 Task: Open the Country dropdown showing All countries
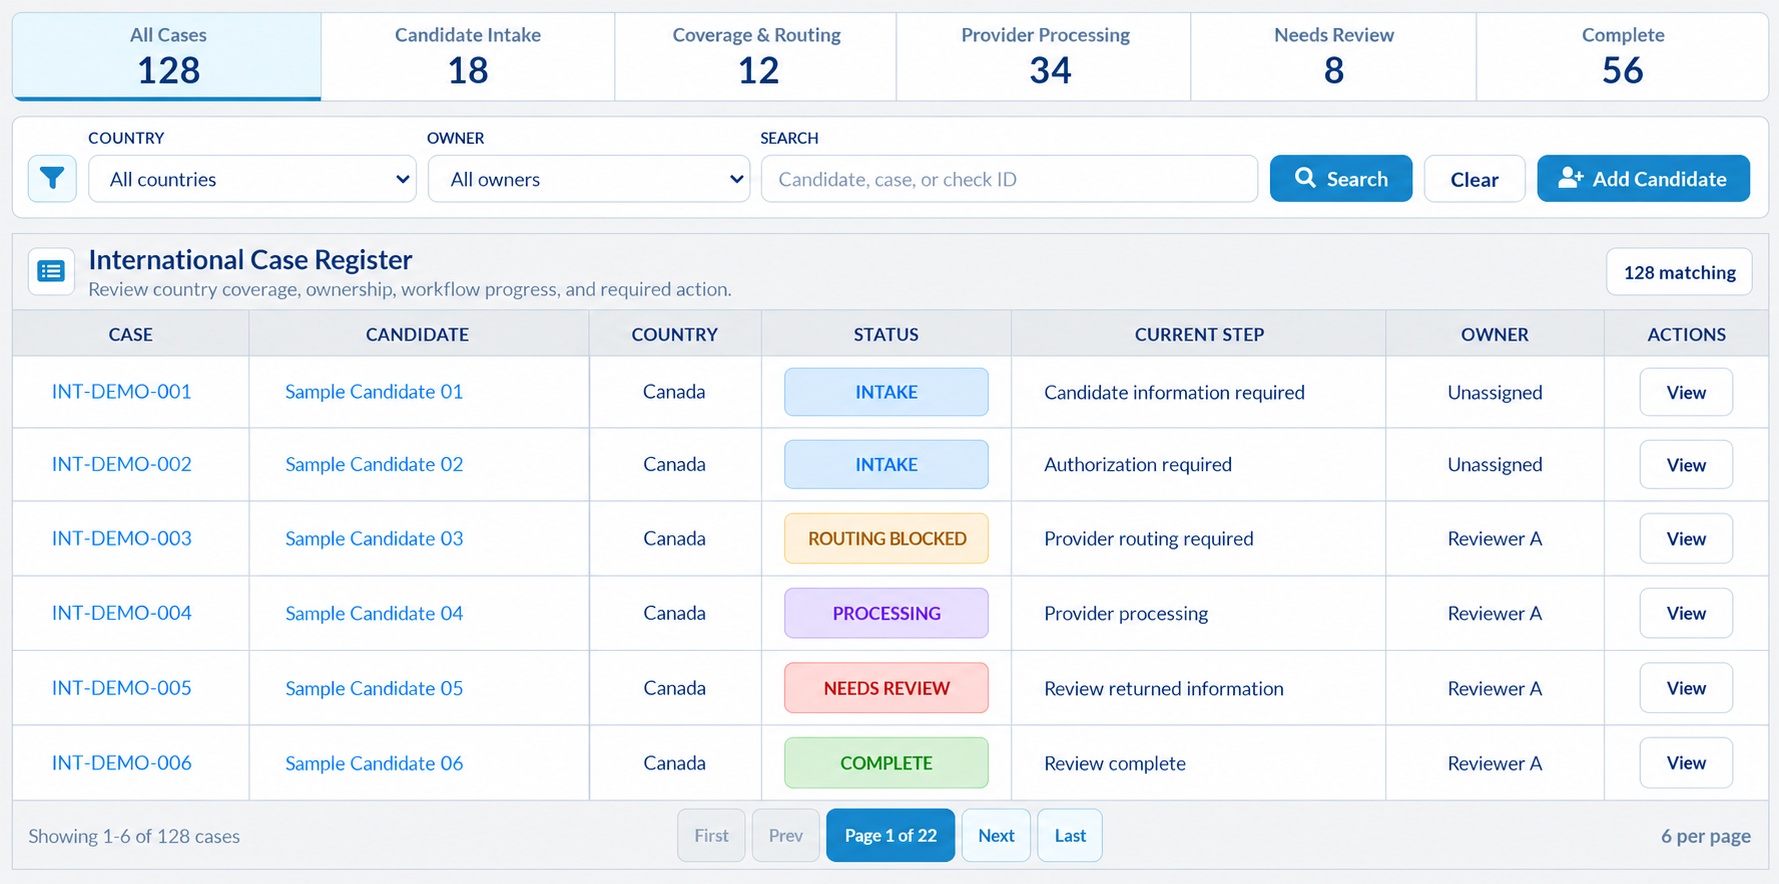click(252, 179)
